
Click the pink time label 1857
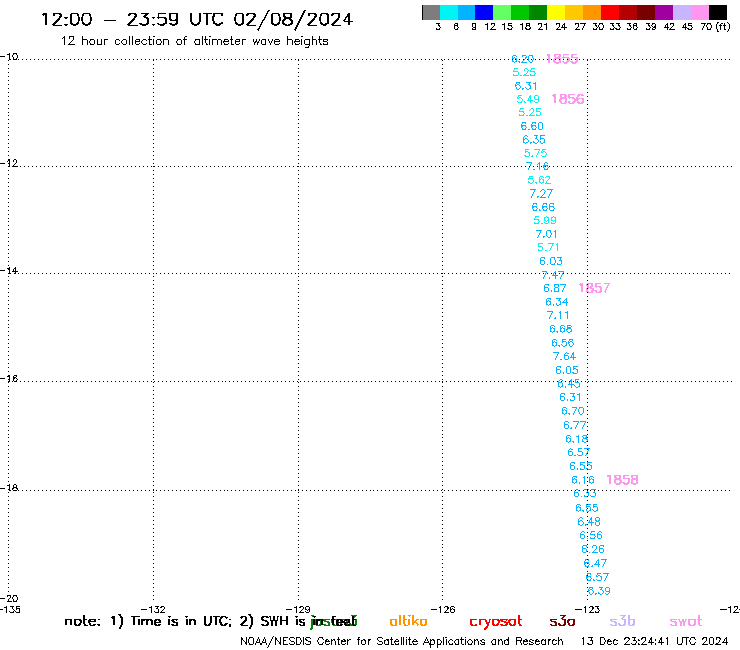[x=594, y=288]
